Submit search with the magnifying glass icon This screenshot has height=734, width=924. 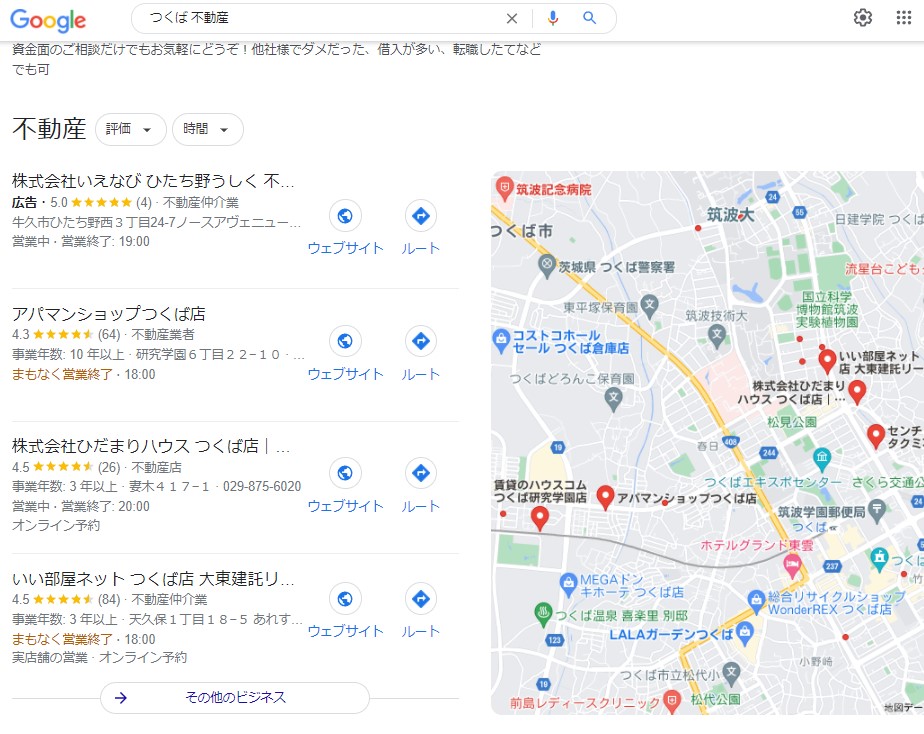(x=589, y=18)
